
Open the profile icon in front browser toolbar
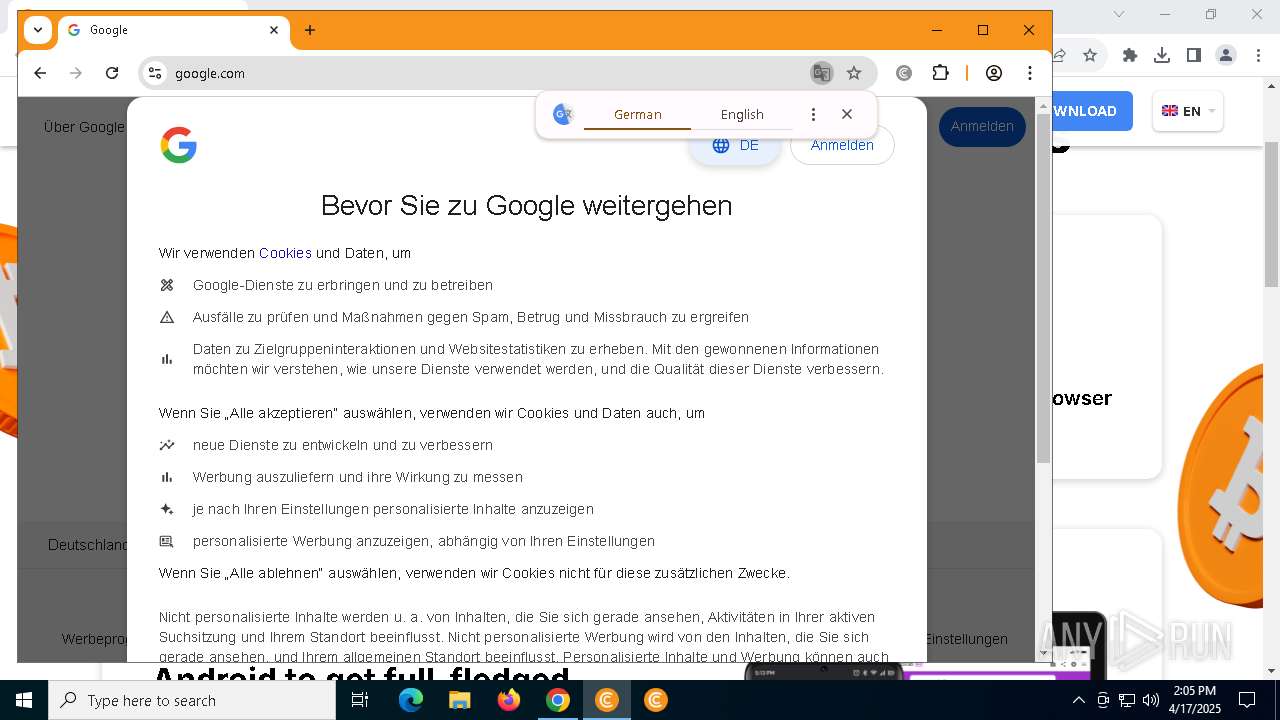tap(994, 73)
